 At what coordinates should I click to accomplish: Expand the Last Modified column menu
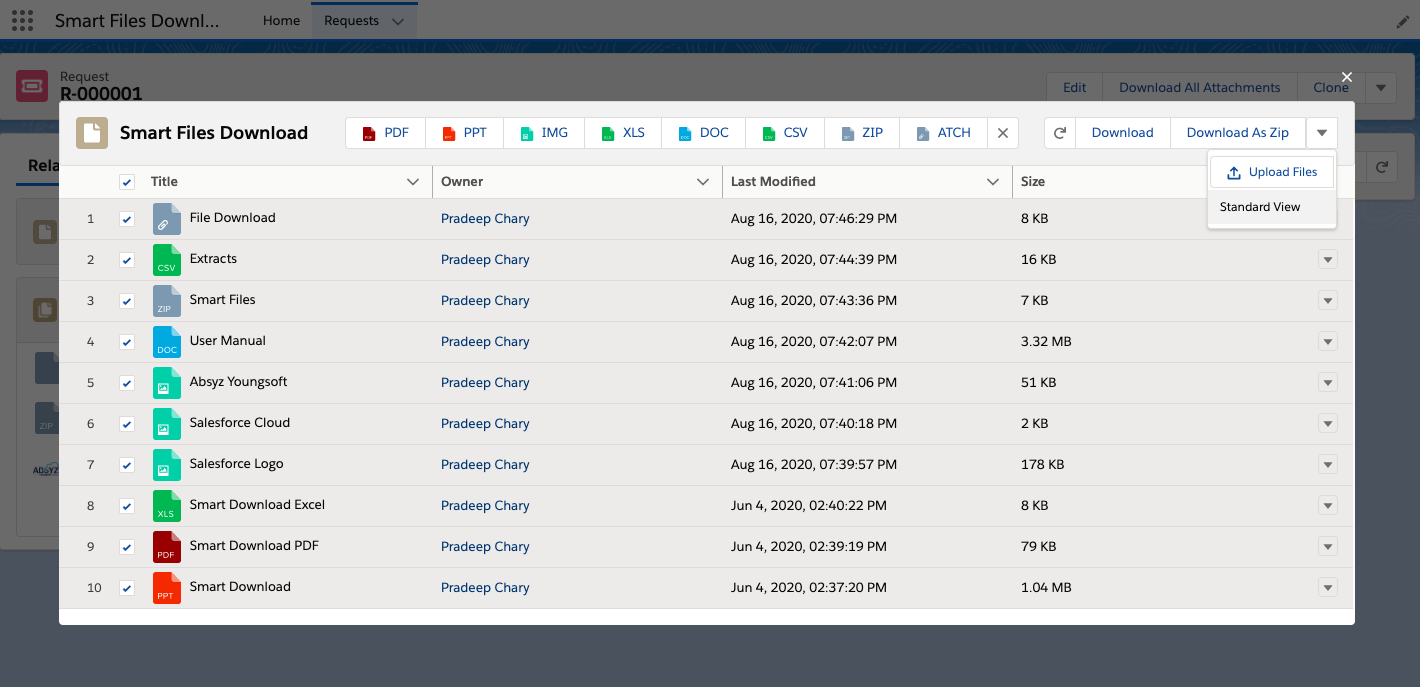click(993, 181)
